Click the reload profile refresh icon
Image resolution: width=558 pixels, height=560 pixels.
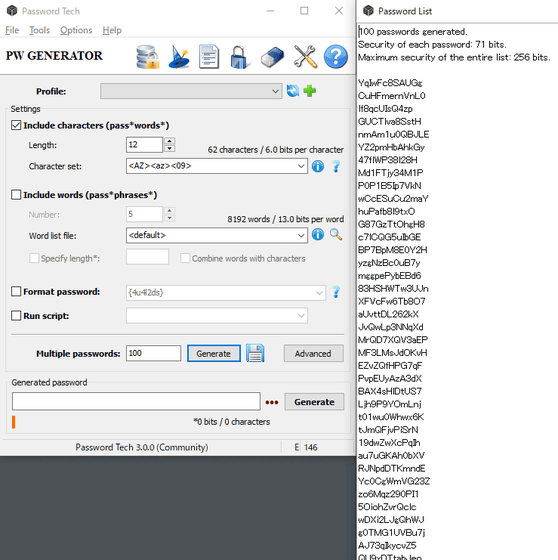(x=293, y=91)
